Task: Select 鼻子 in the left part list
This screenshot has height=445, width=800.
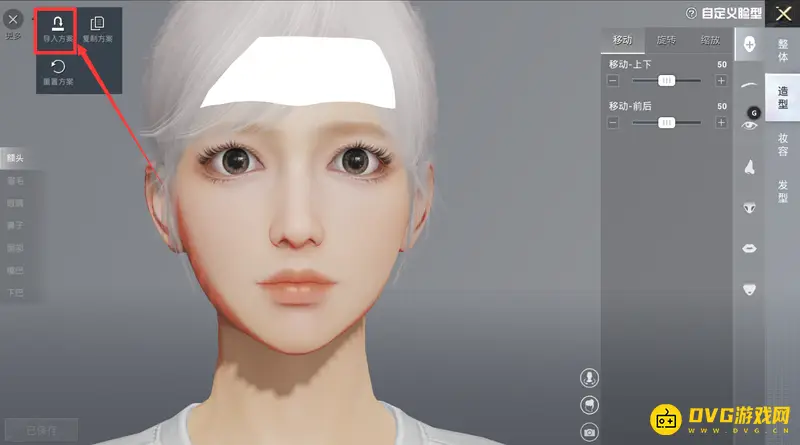Action: pos(15,225)
